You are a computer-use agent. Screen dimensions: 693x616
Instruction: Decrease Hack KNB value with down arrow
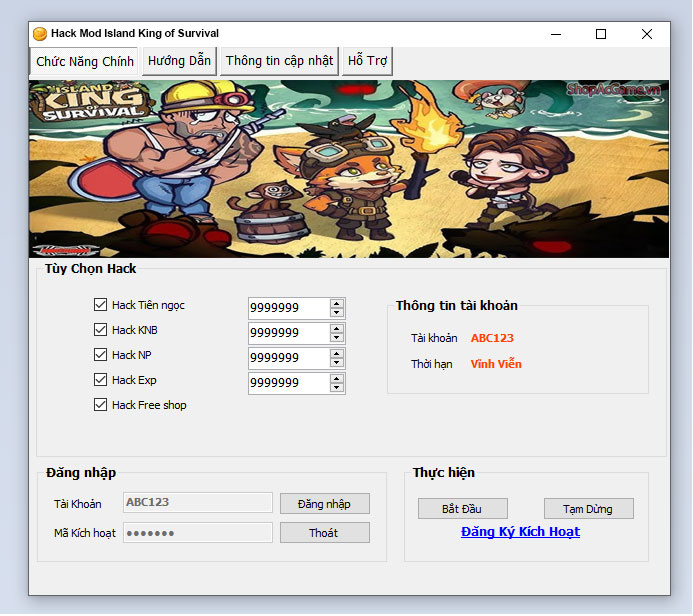pyautogui.click(x=337, y=338)
